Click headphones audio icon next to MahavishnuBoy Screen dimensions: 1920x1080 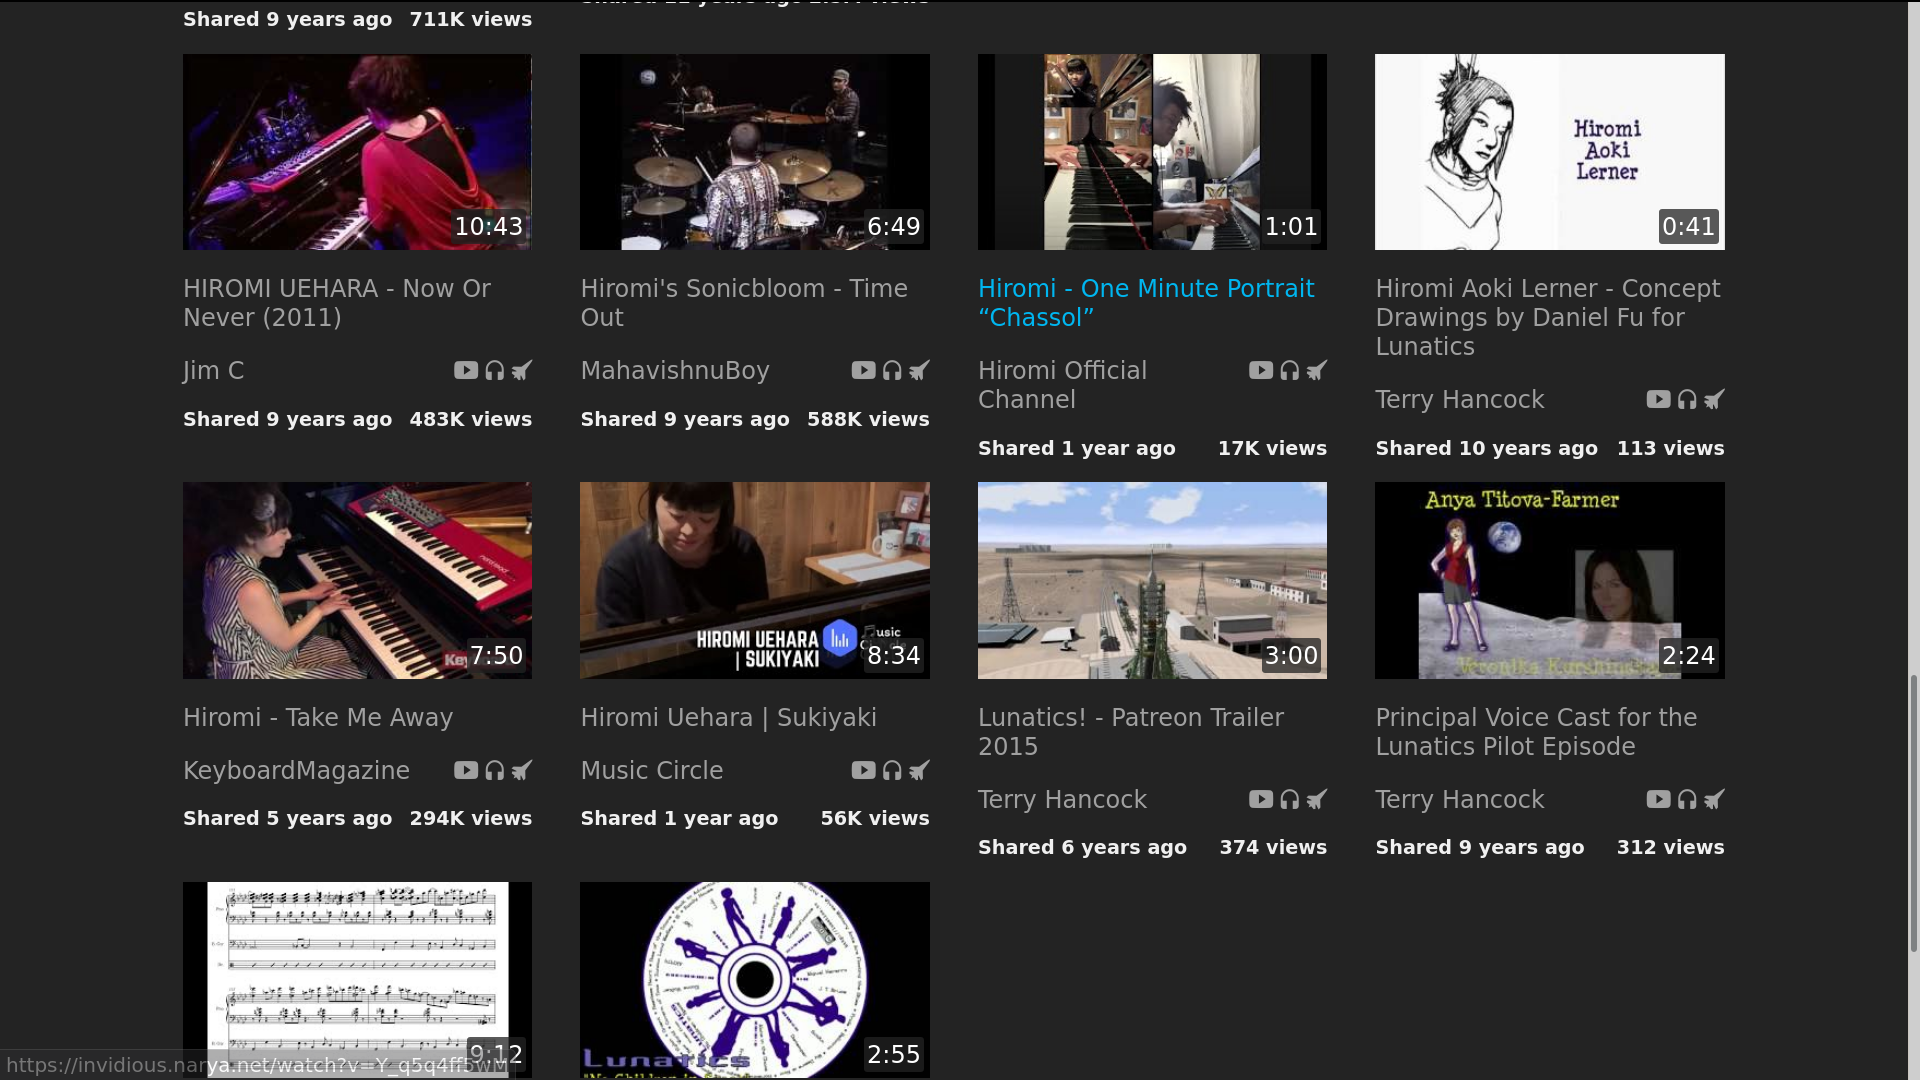[x=892, y=371]
